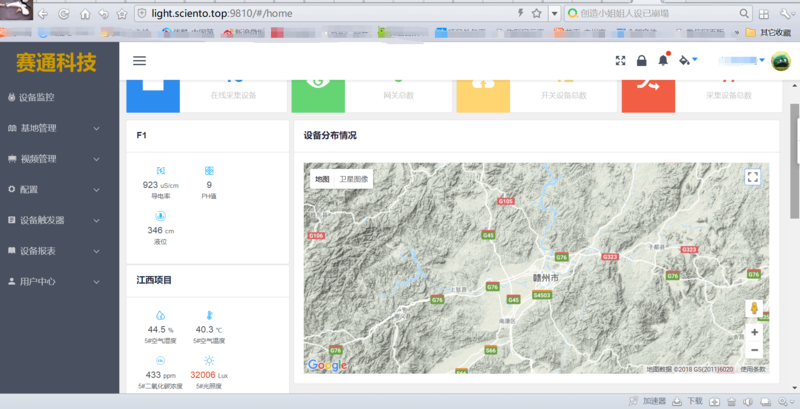Switch map to 卫星图像 view
The width and height of the screenshot is (800, 409).
(x=353, y=180)
